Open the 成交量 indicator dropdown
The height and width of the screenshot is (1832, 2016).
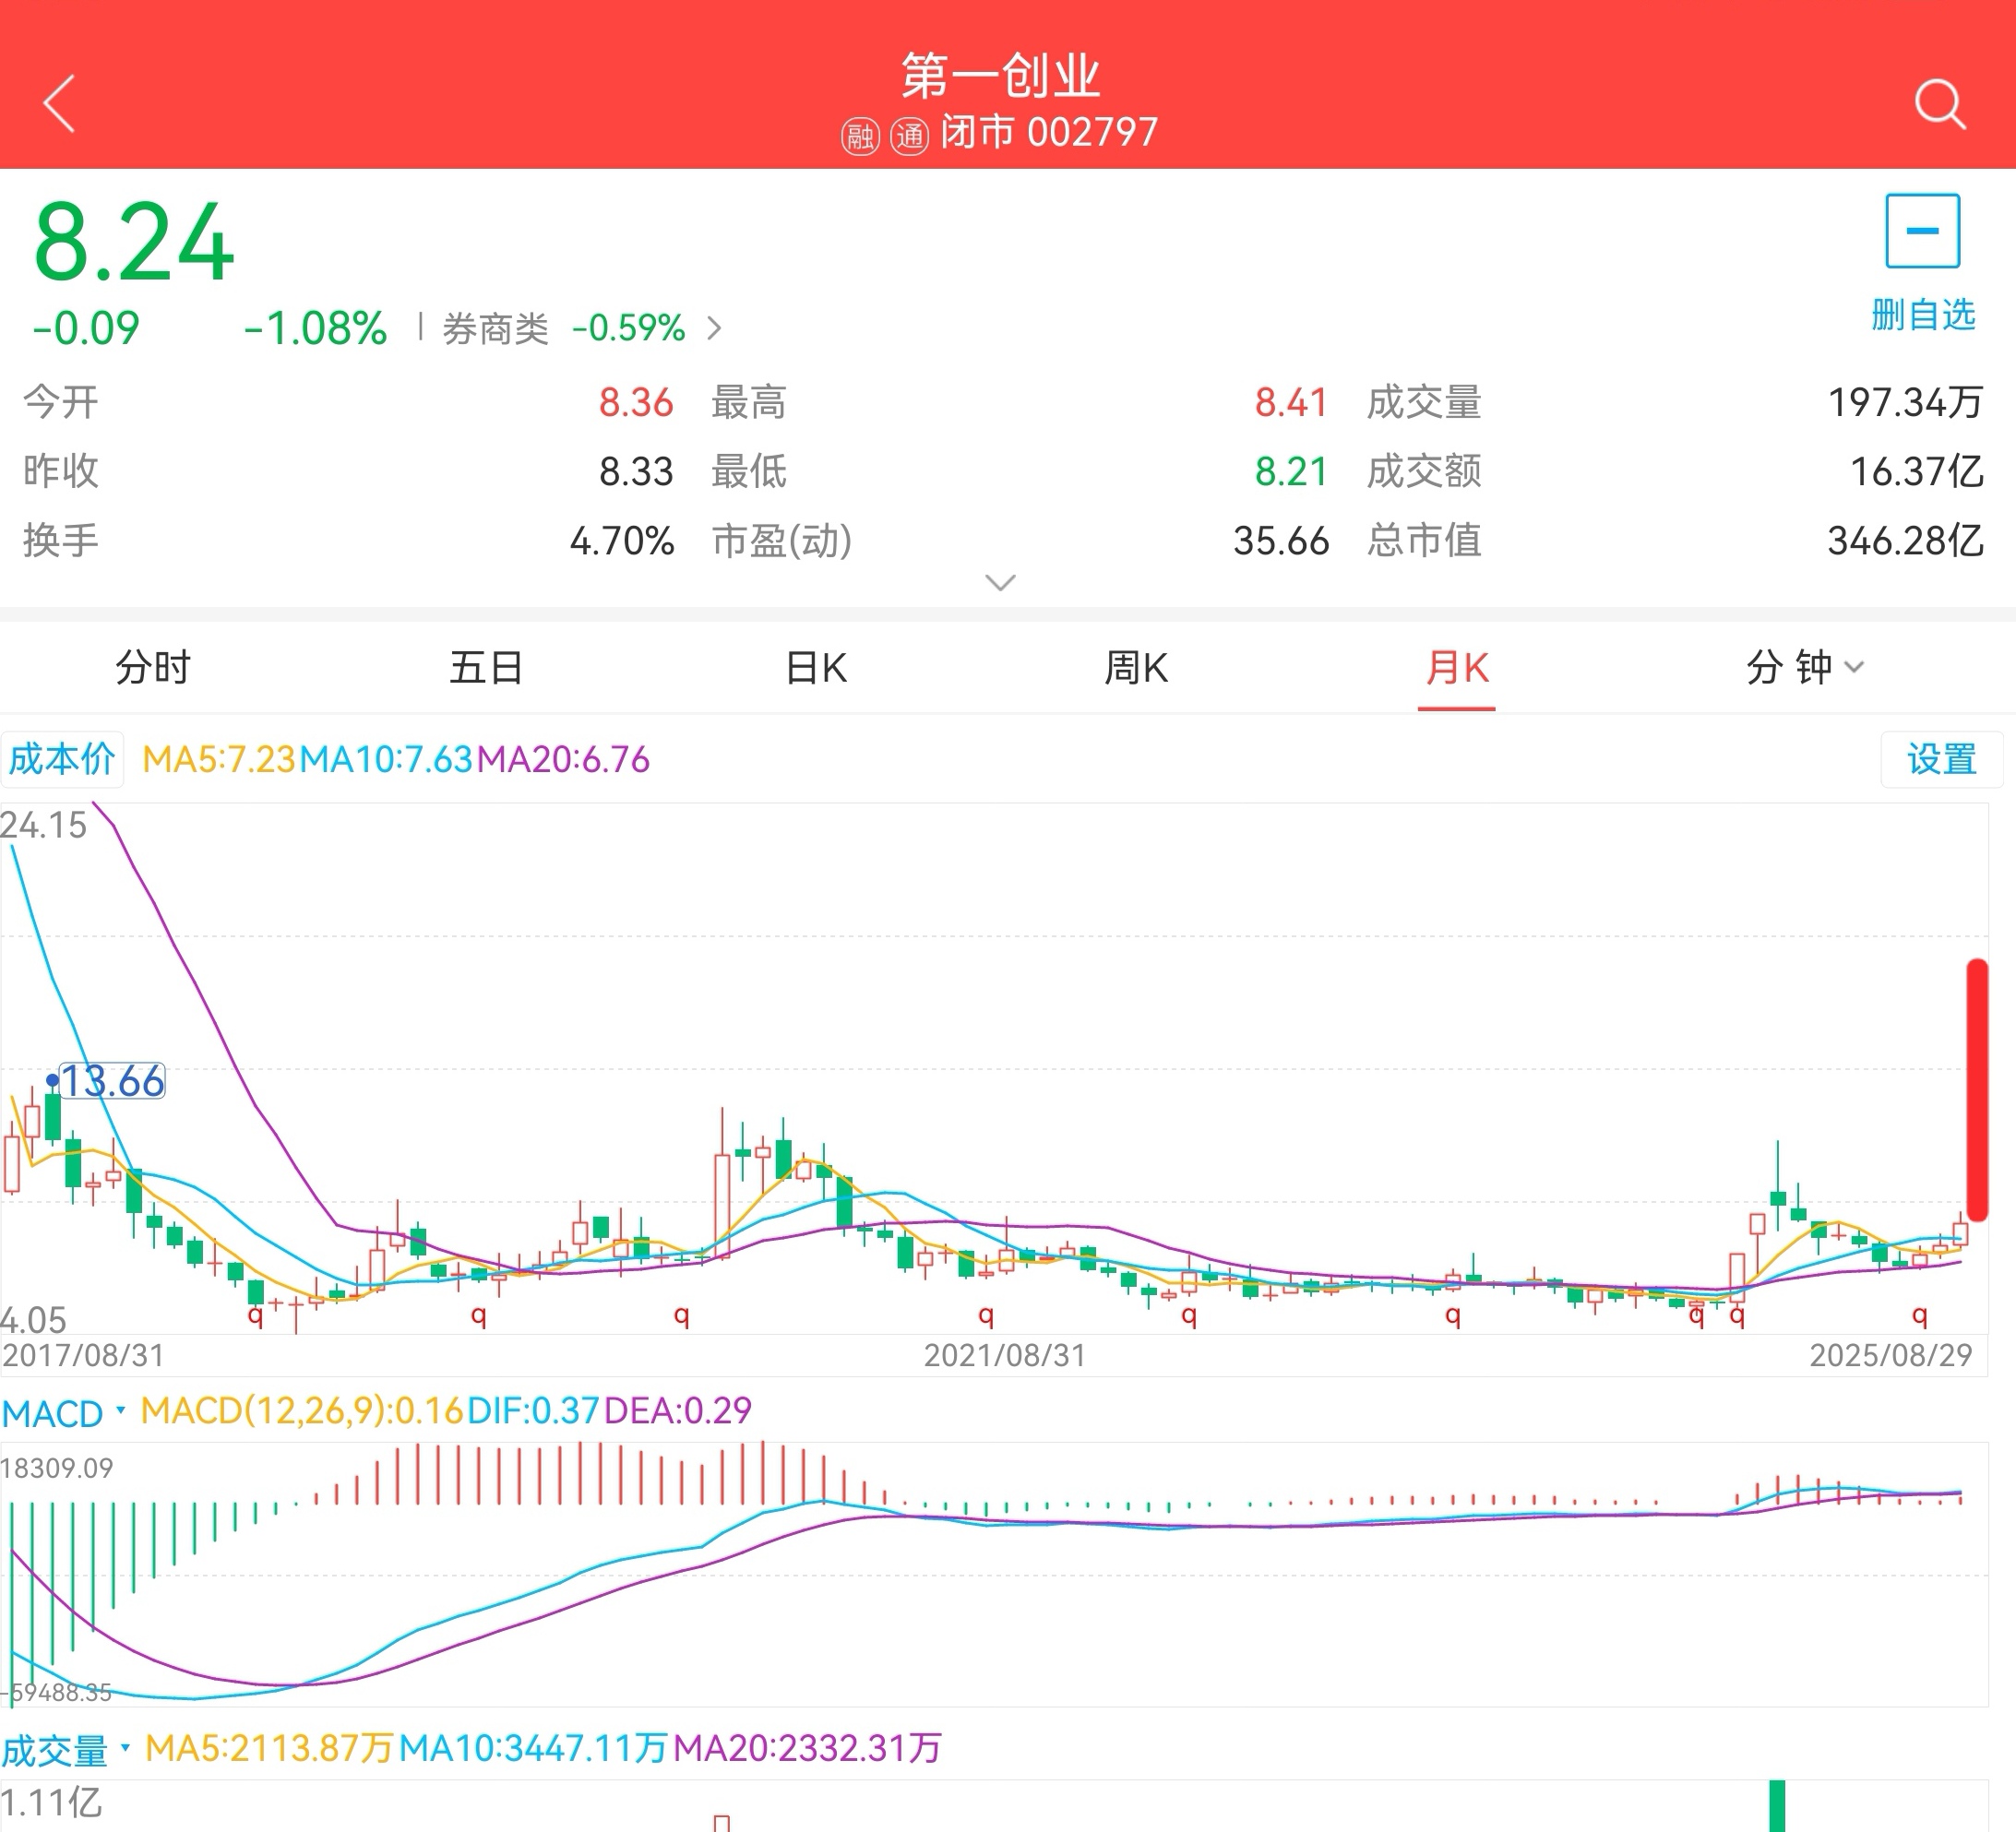(66, 1750)
